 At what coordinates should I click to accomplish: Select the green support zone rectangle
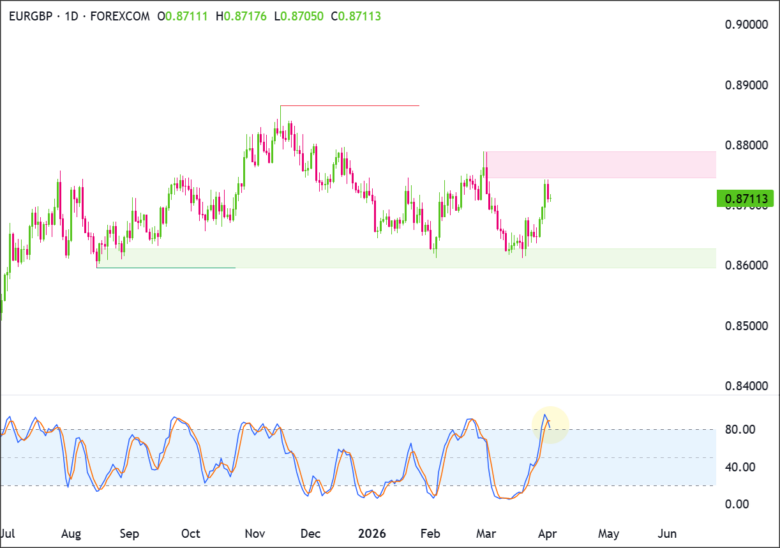407,258
